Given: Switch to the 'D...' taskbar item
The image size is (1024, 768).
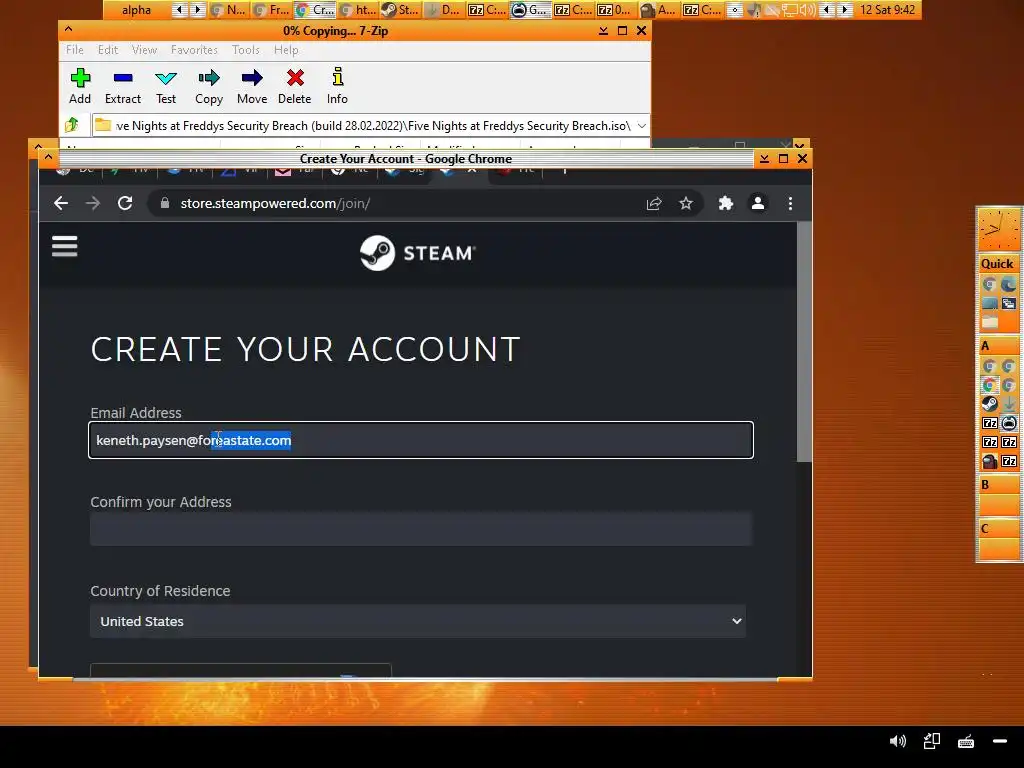Looking at the screenshot, I should [443, 10].
